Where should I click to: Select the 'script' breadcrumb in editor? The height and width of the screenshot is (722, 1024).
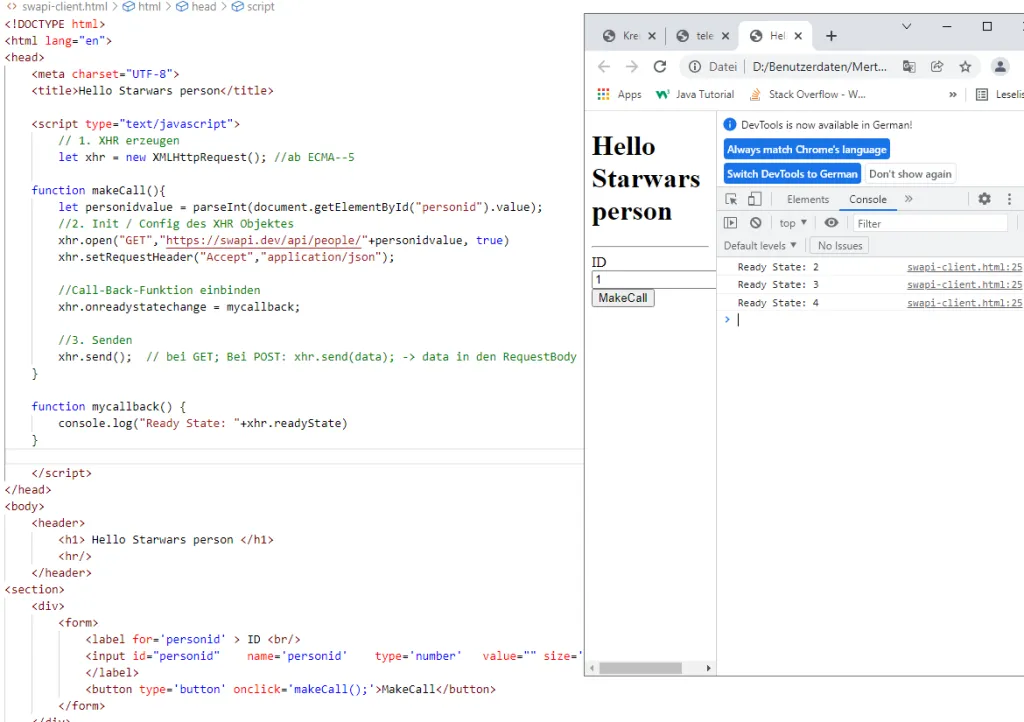click(x=253, y=7)
